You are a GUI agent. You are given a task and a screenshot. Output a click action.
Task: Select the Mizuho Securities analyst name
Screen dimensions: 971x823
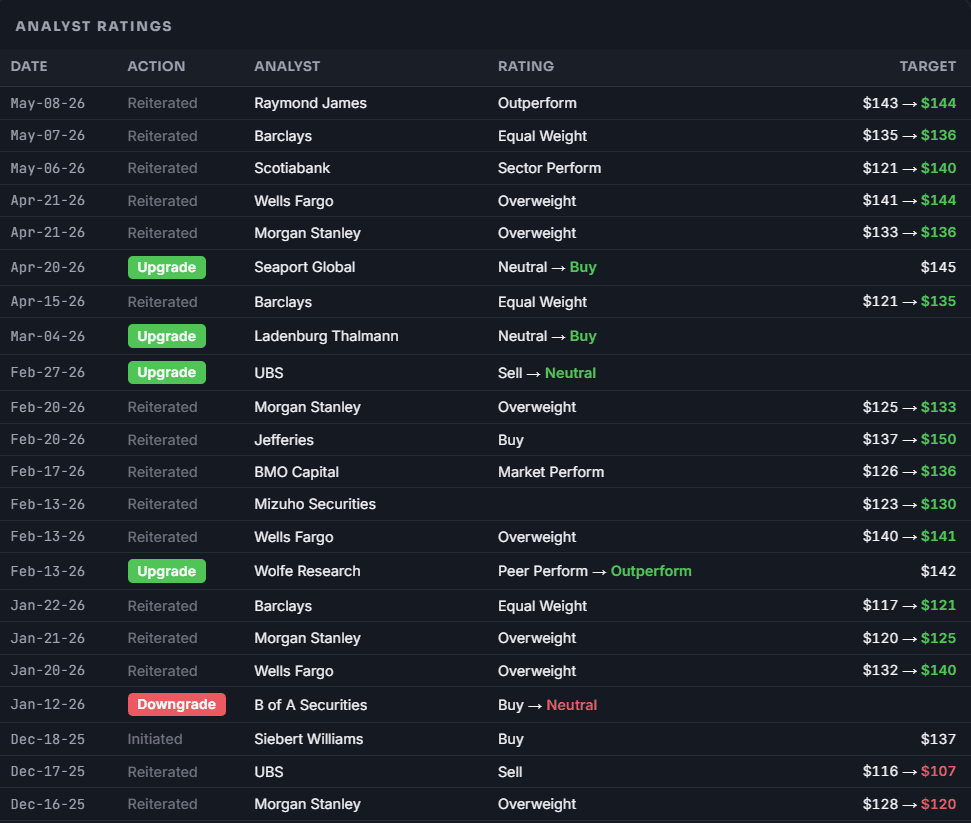[315, 504]
